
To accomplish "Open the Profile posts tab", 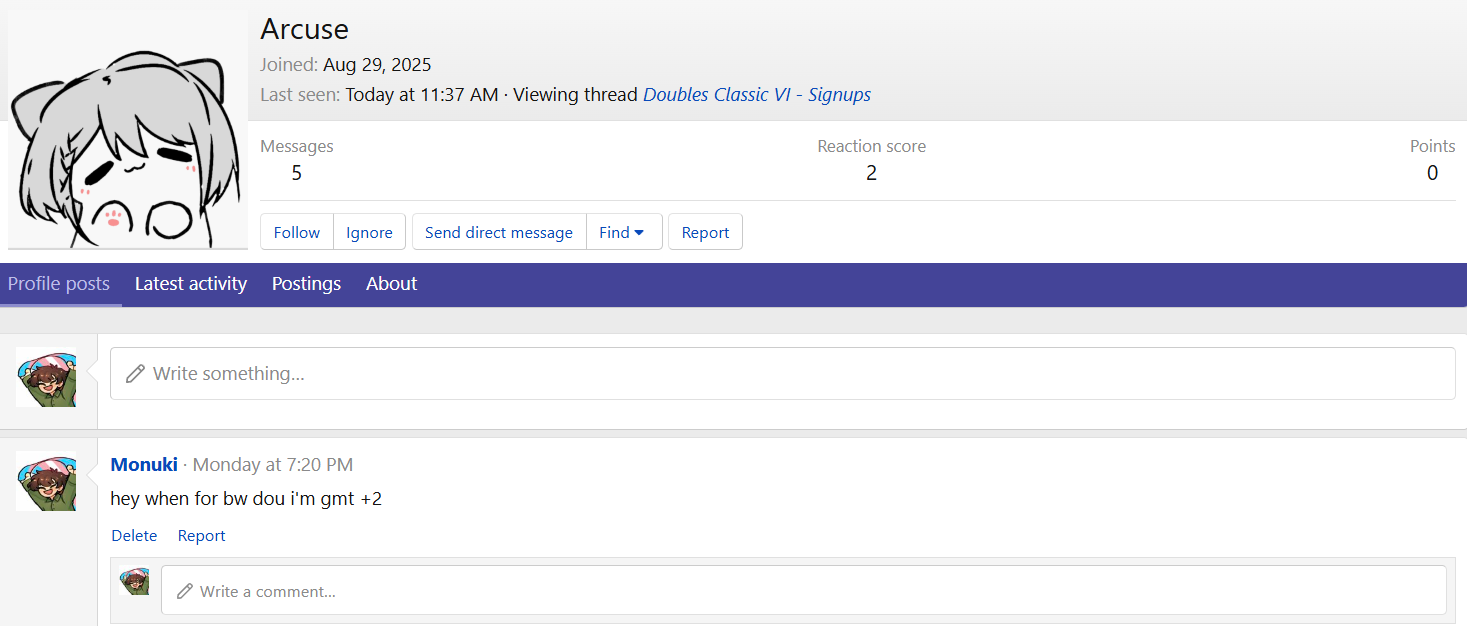I will (59, 284).
